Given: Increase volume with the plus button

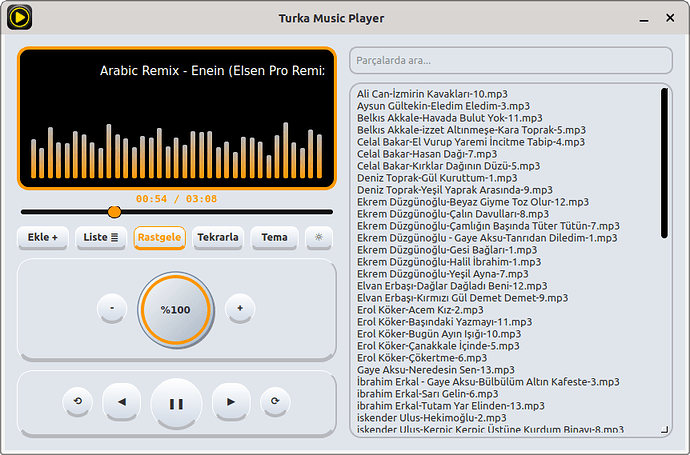Looking at the screenshot, I should coord(239,309).
